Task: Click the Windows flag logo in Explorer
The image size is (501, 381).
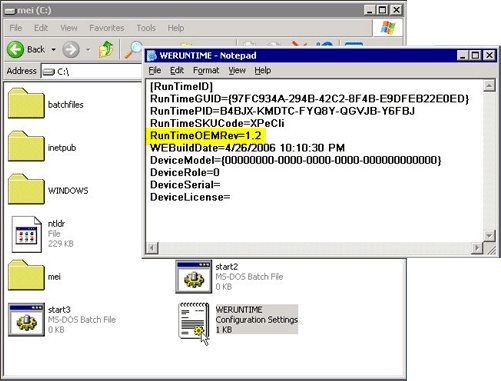Action: coord(388,28)
